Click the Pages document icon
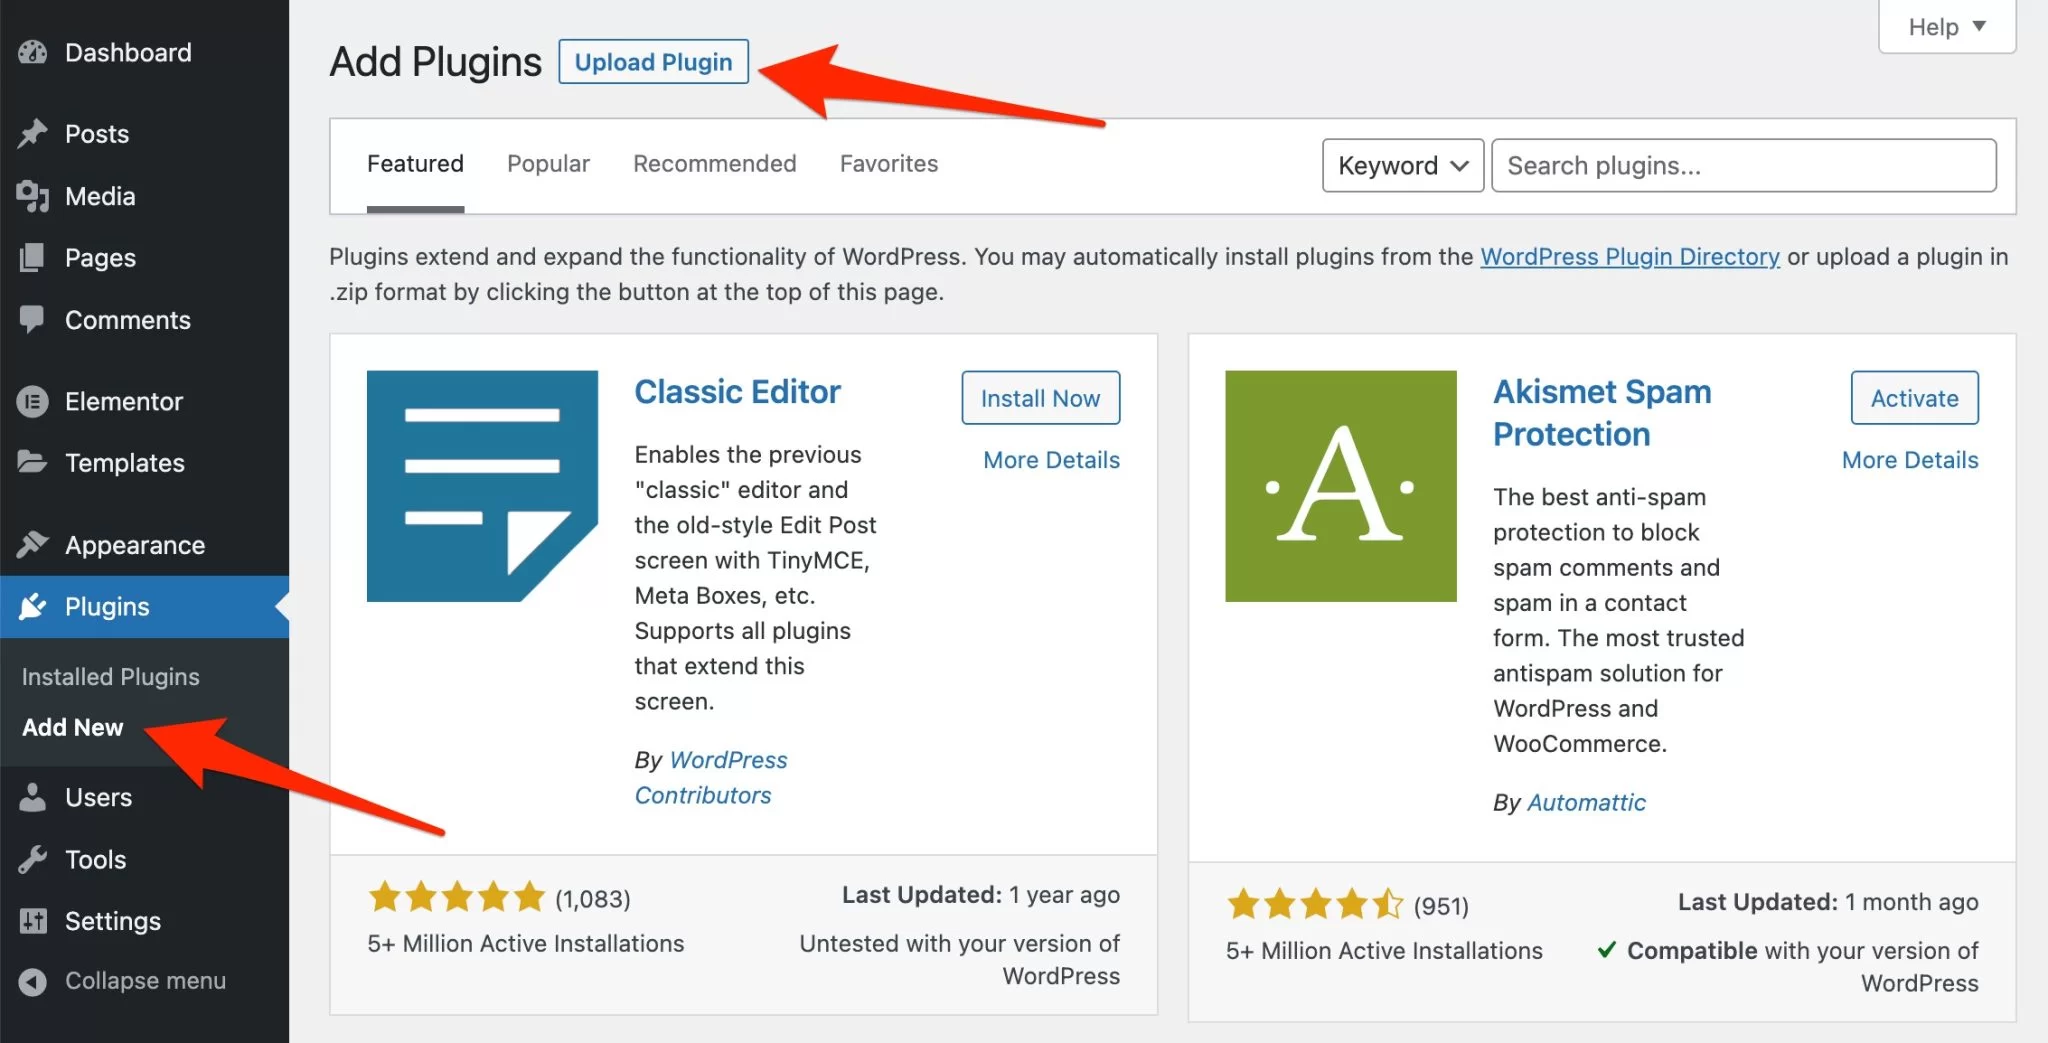The height and width of the screenshot is (1043, 2048). [x=32, y=258]
